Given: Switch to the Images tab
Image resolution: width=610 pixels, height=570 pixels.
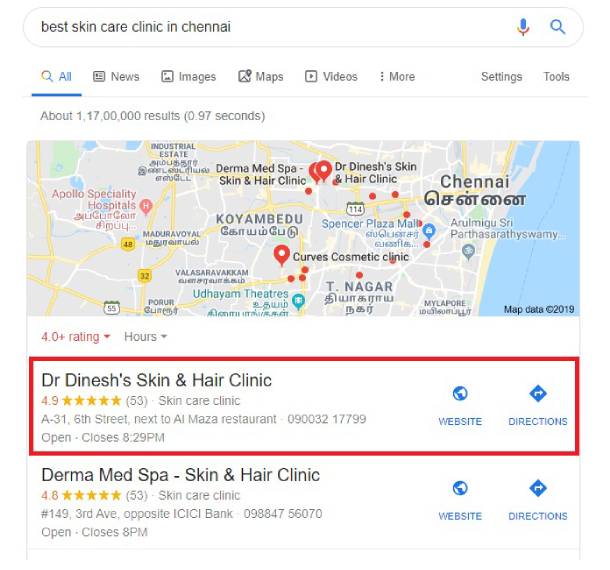Looking at the screenshot, I should pyautogui.click(x=189, y=77).
